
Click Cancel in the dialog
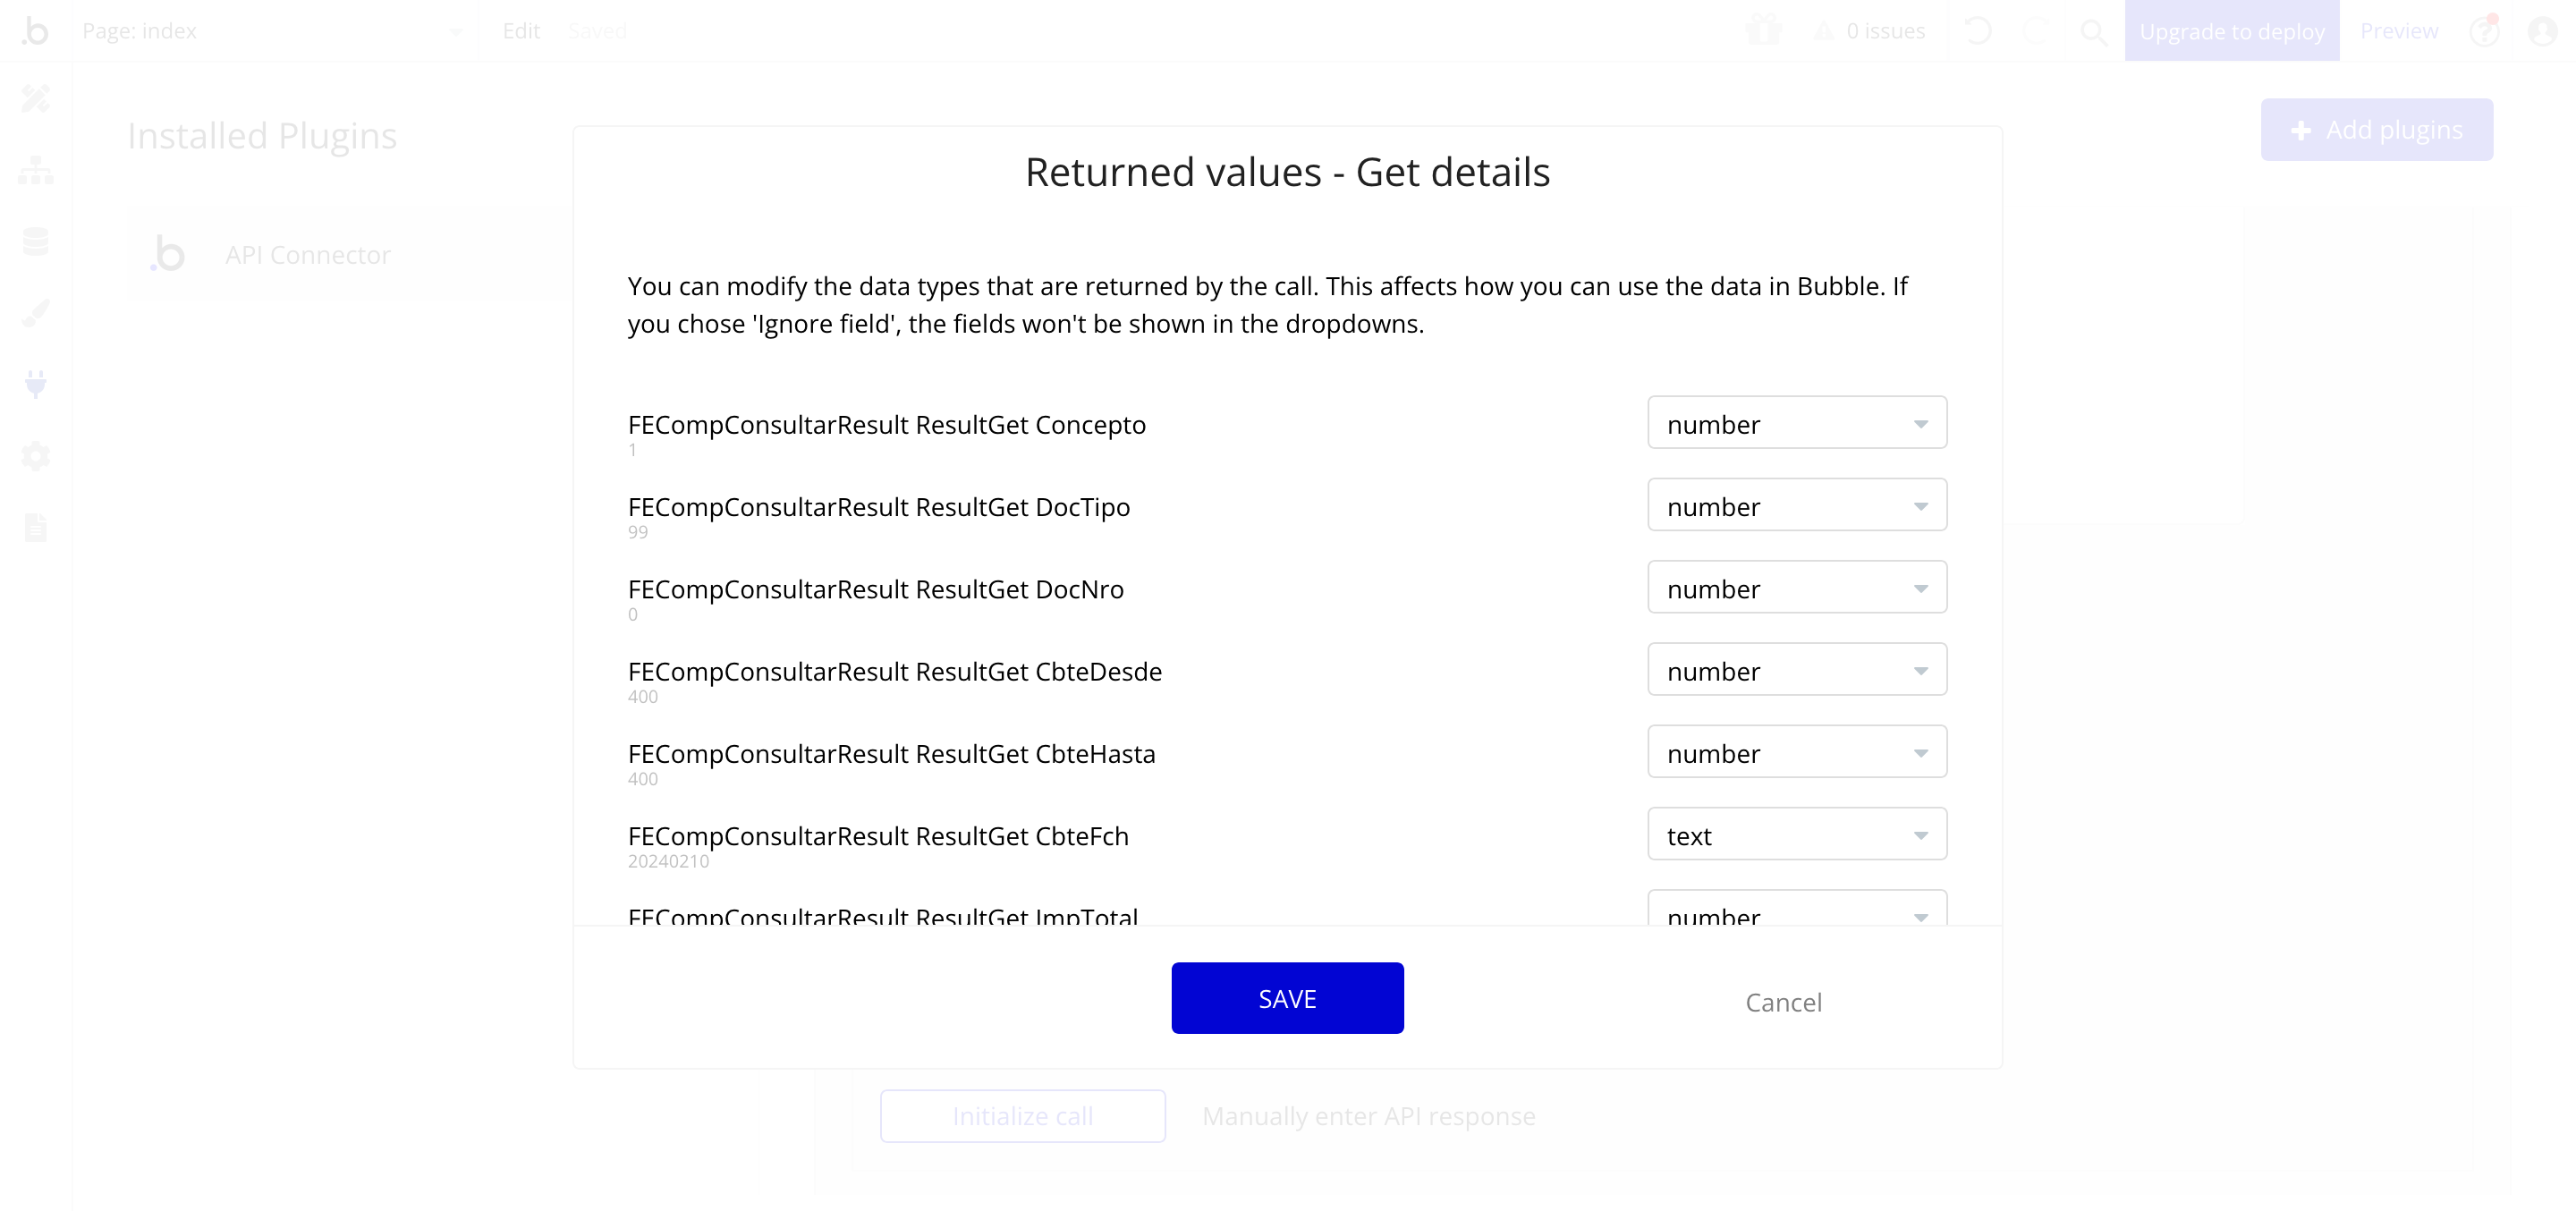1783,1002
